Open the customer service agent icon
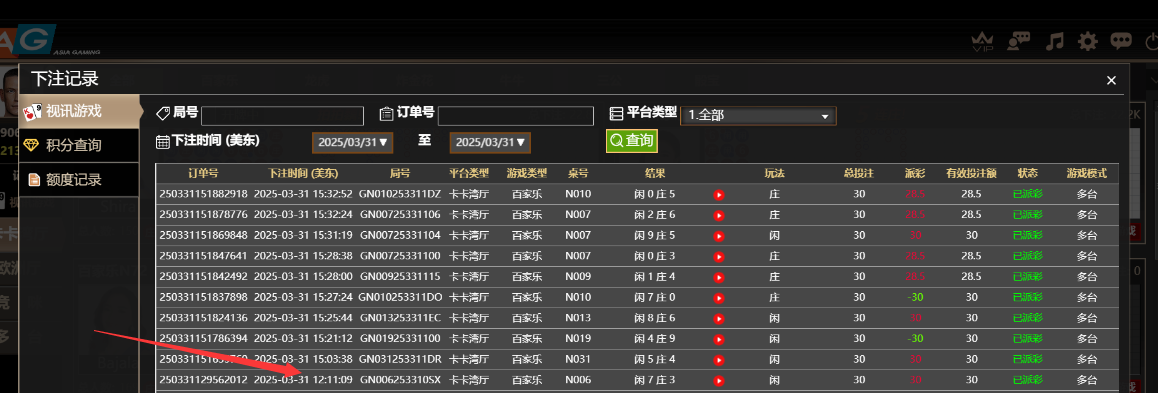This screenshot has height=393, width=1158. click(x=1019, y=42)
